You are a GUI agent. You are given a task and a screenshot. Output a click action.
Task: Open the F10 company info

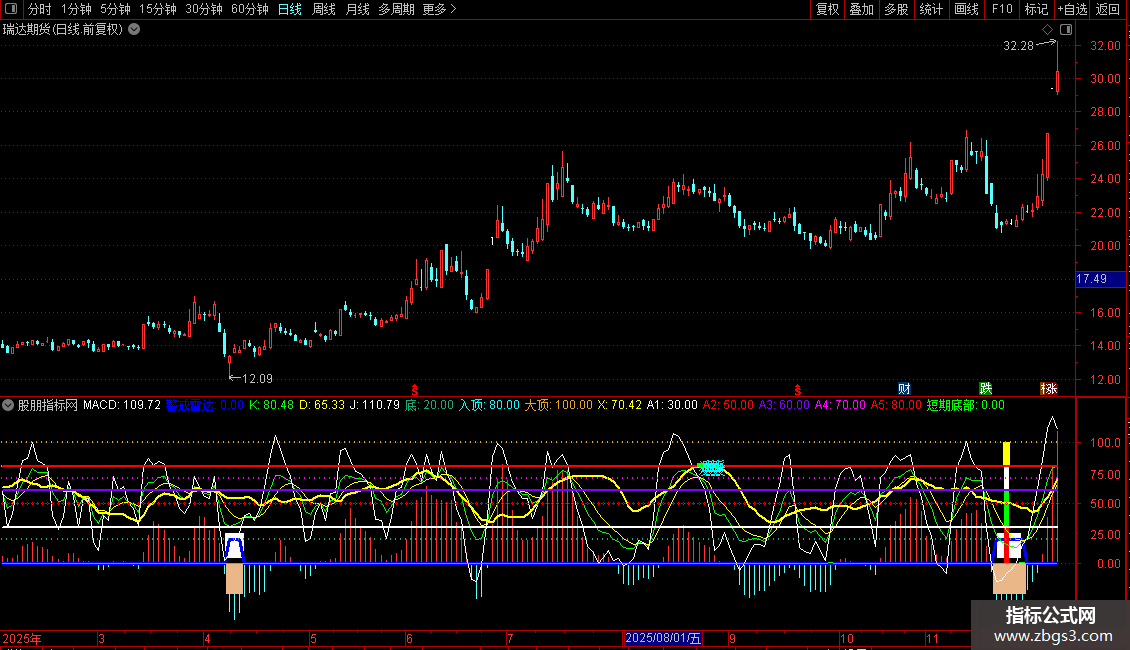point(1001,9)
